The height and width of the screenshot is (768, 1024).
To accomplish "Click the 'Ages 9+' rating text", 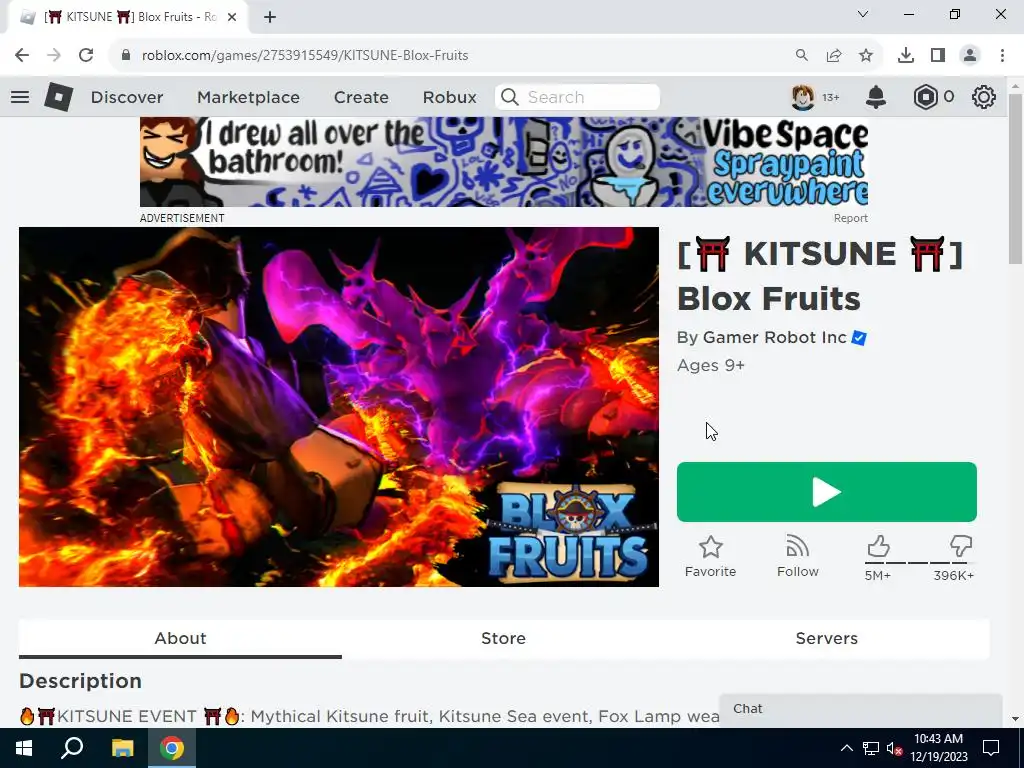I will coord(711,365).
